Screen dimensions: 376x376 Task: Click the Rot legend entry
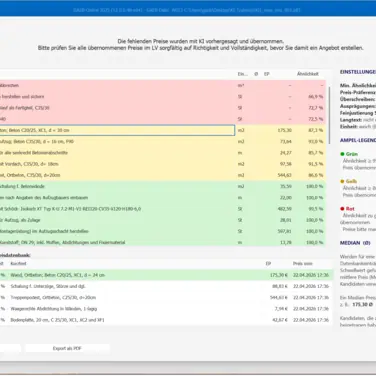pyautogui.click(x=347, y=209)
